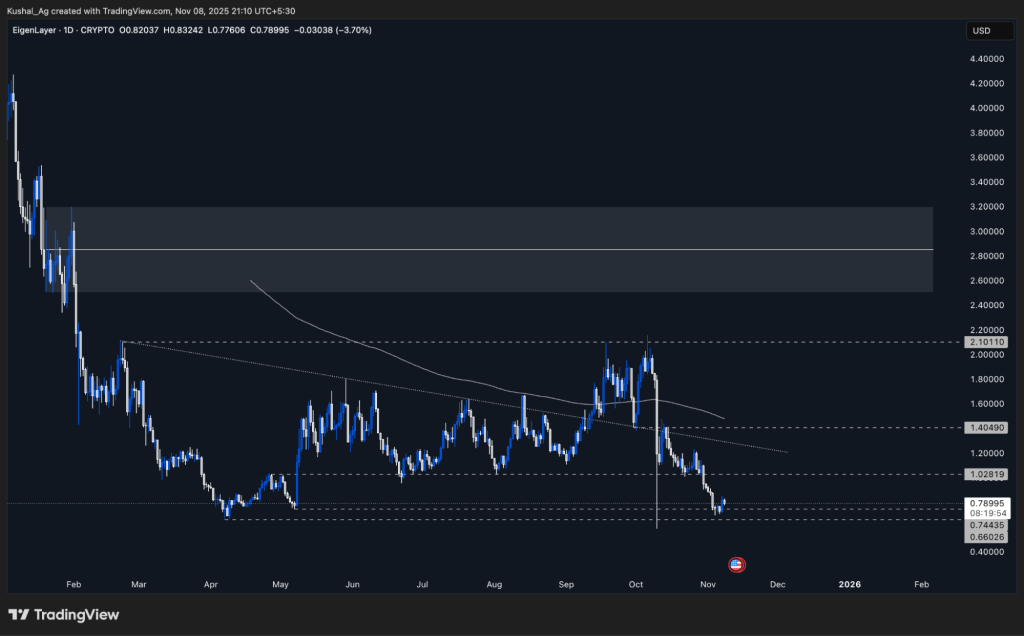The height and width of the screenshot is (636, 1024).
Task: Click the Jun label on time axis
Action: tap(352, 584)
